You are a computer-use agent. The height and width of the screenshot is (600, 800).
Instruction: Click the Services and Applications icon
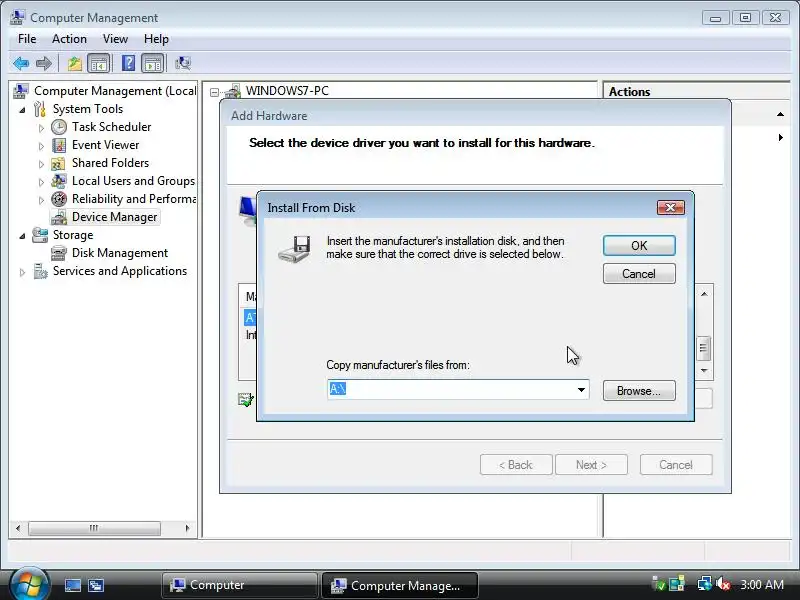click(x=40, y=271)
